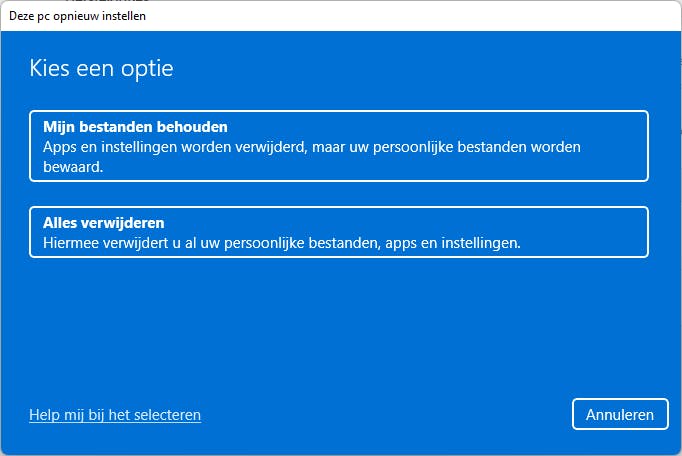682x456 pixels.
Task: Click the "Deze pc opnieuw instellen" title bar
Action: click(x=340, y=17)
